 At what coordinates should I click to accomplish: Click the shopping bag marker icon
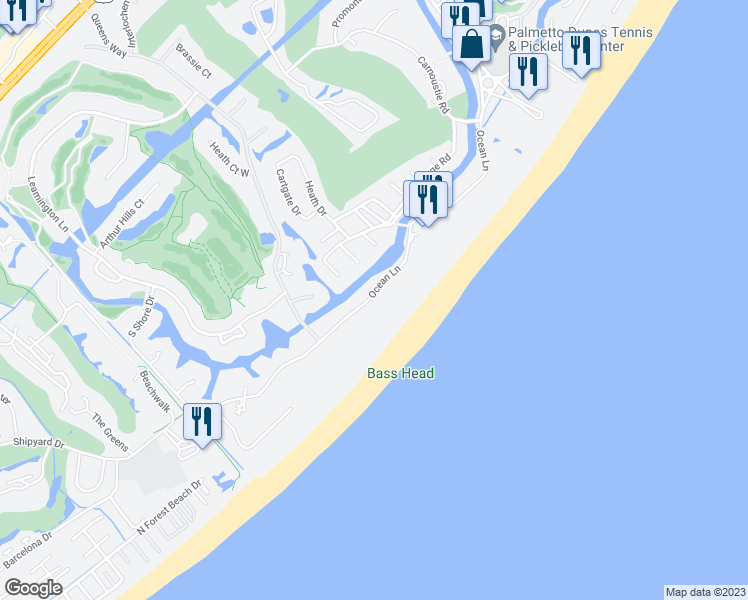click(x=471, y=44)
